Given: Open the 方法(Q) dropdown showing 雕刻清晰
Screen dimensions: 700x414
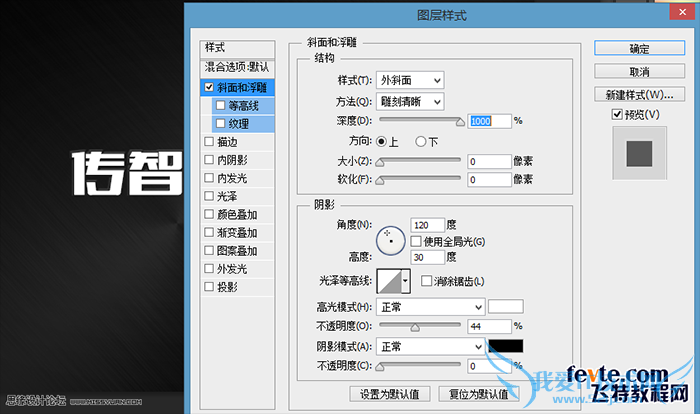Looking at the screenshot, I should [x=410, y=102].
